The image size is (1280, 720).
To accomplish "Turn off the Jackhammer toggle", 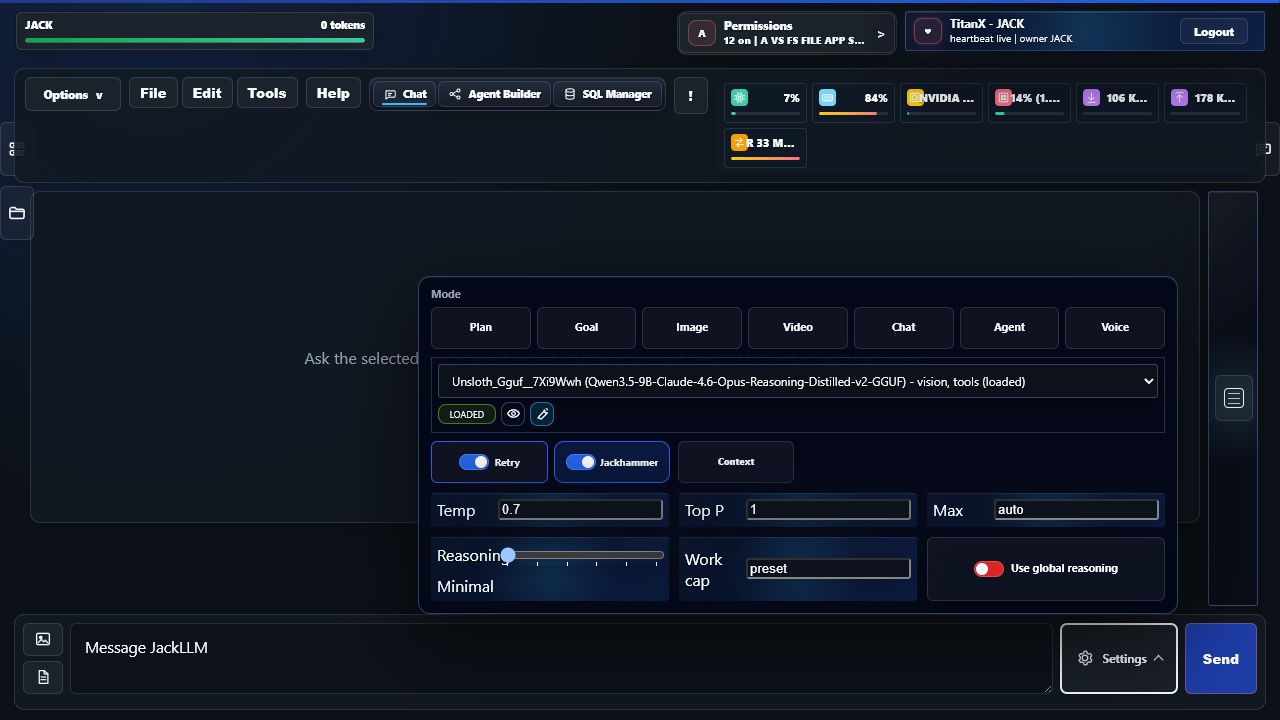I will tap(581, 462).
